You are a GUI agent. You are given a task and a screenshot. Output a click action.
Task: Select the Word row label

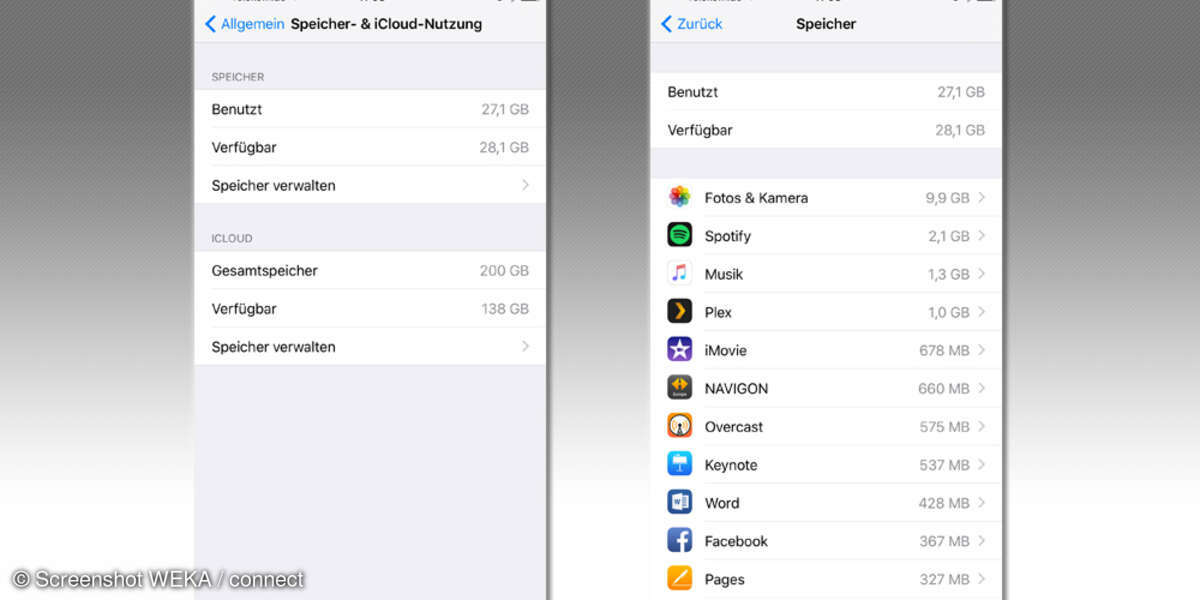coord(722,503)
